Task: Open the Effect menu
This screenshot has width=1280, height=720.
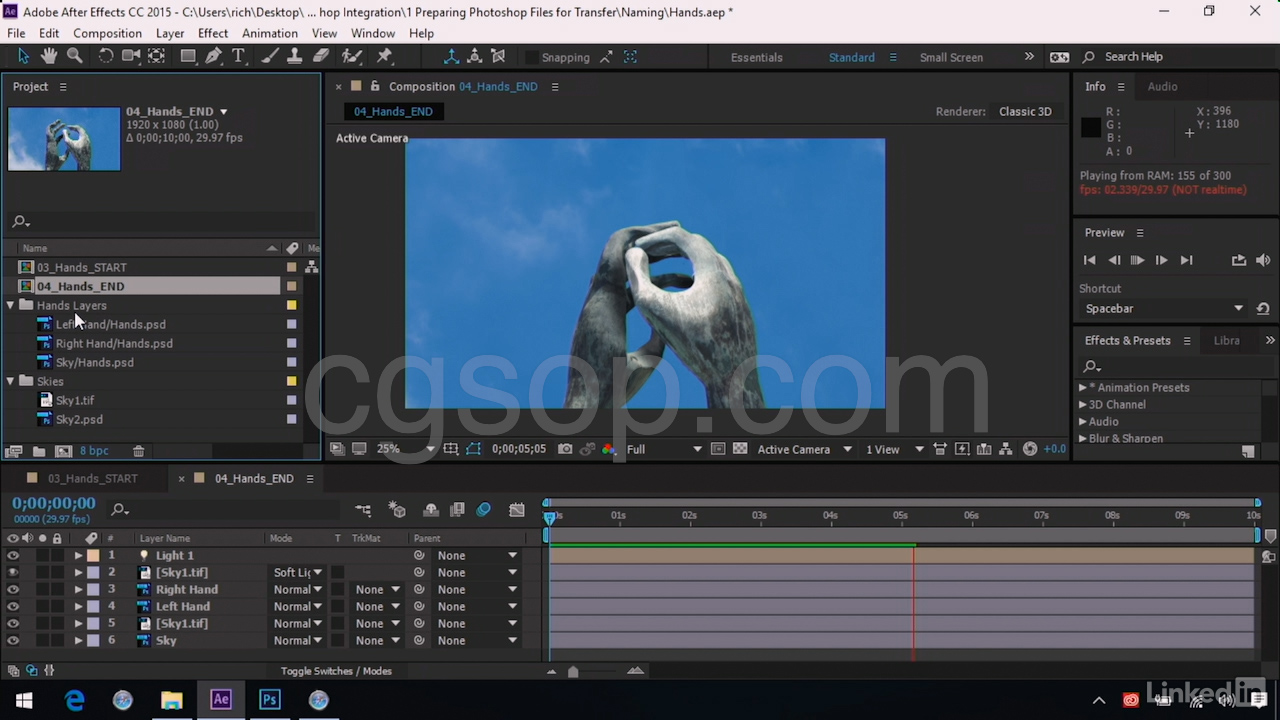Action: click(x=213, y=33)
